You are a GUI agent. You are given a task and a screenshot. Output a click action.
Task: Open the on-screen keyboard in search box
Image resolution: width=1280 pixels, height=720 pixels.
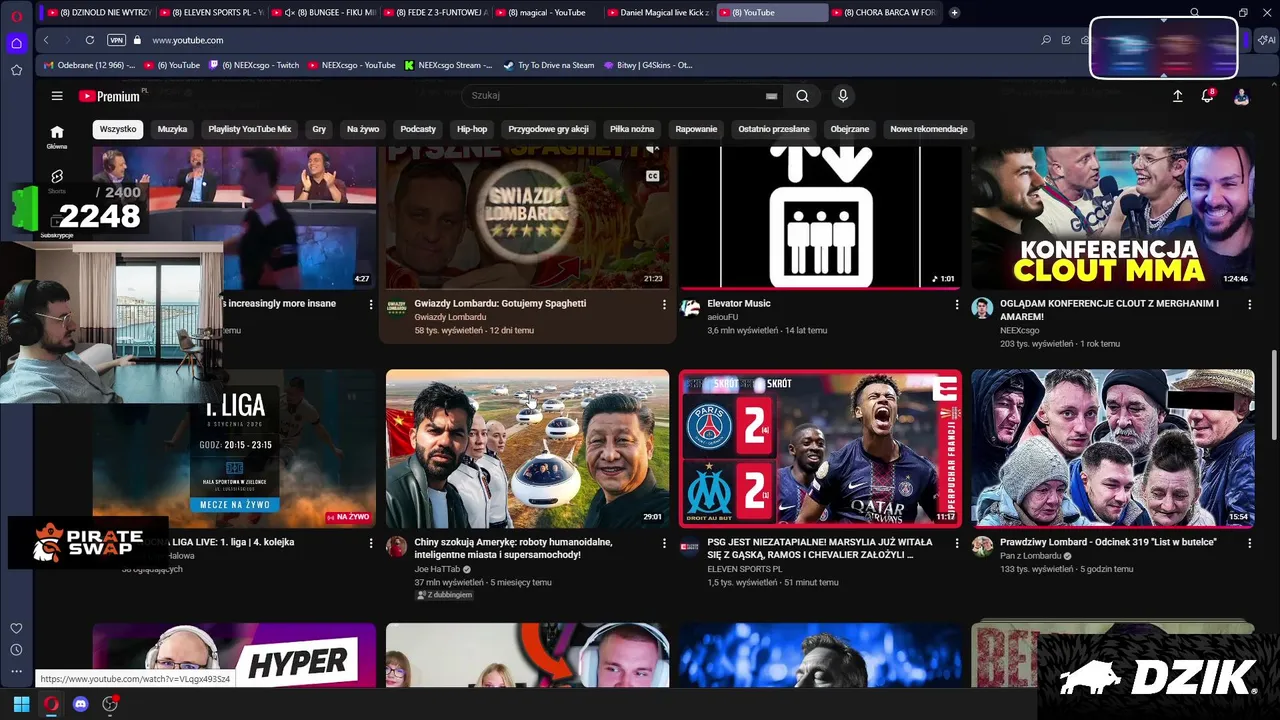pos(771,96)
